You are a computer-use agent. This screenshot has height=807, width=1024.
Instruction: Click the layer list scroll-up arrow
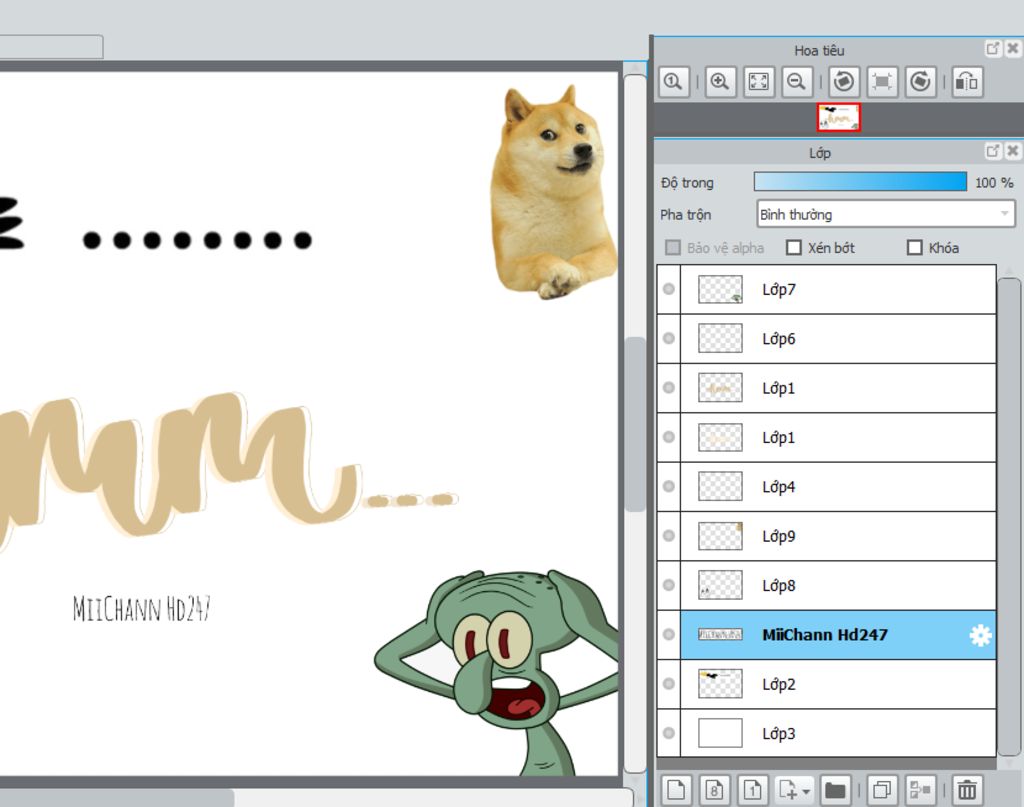[1010, 270]
